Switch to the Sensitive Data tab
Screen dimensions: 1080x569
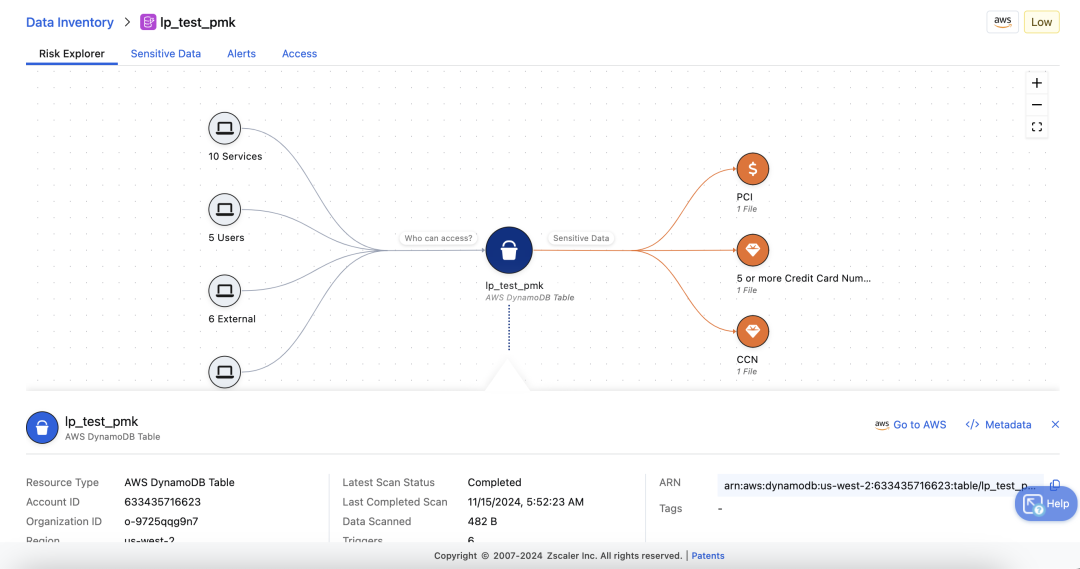[165, 54]
